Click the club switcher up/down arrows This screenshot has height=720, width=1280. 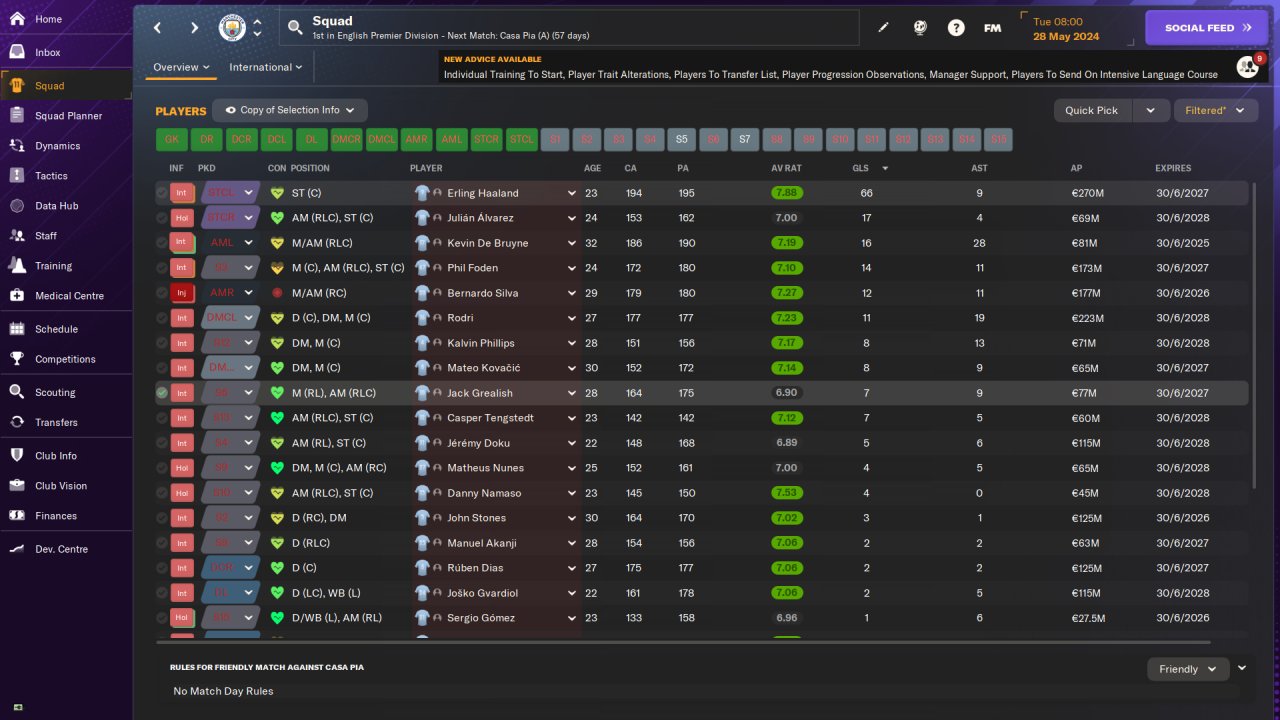pos(257,28)
